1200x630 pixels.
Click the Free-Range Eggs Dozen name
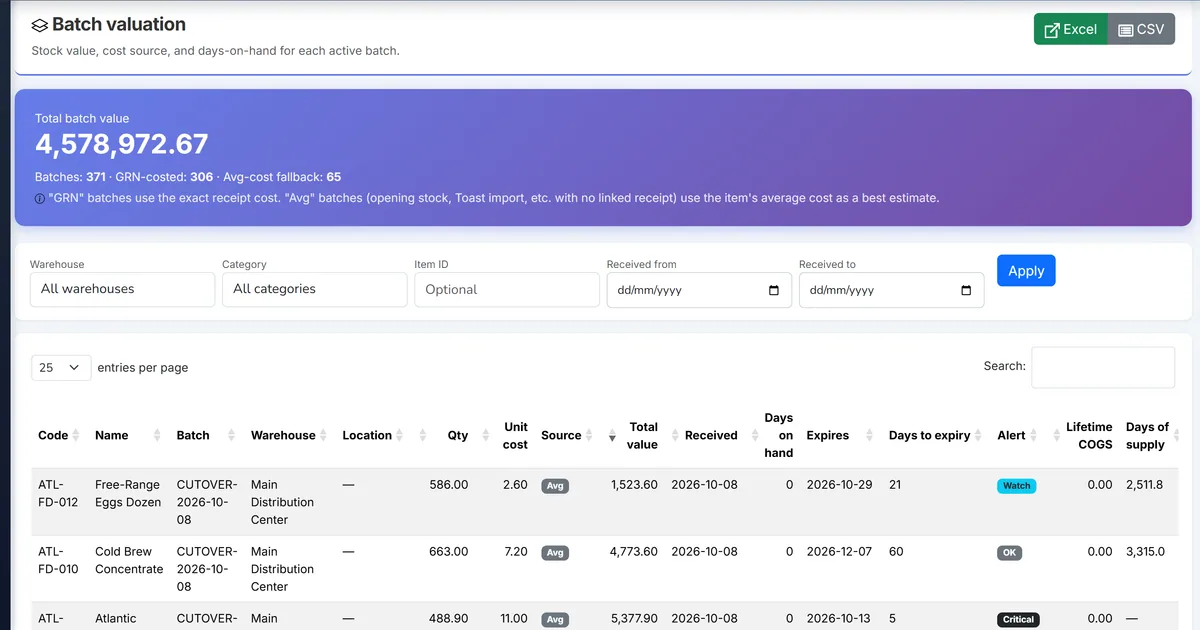click(x=128, y=493)
